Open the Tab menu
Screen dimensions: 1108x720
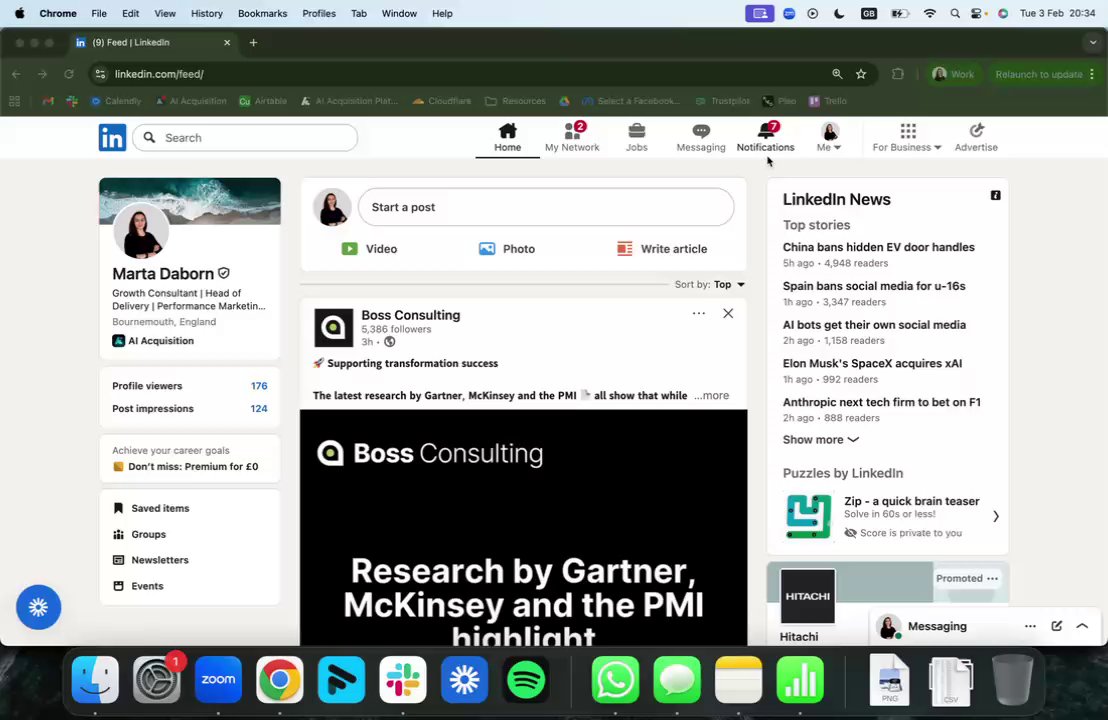pyautogui.click(x=359, y=13)
